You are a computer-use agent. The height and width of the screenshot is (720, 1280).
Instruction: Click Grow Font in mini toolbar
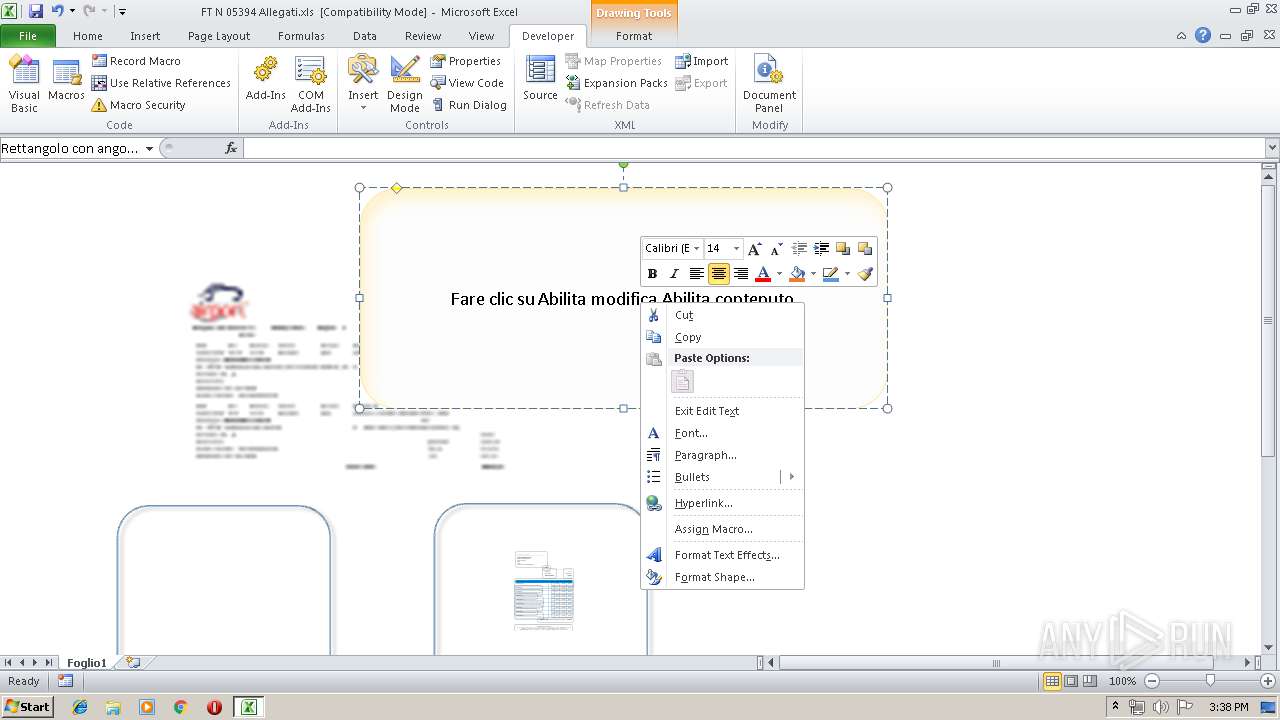(x=755, y=248)
